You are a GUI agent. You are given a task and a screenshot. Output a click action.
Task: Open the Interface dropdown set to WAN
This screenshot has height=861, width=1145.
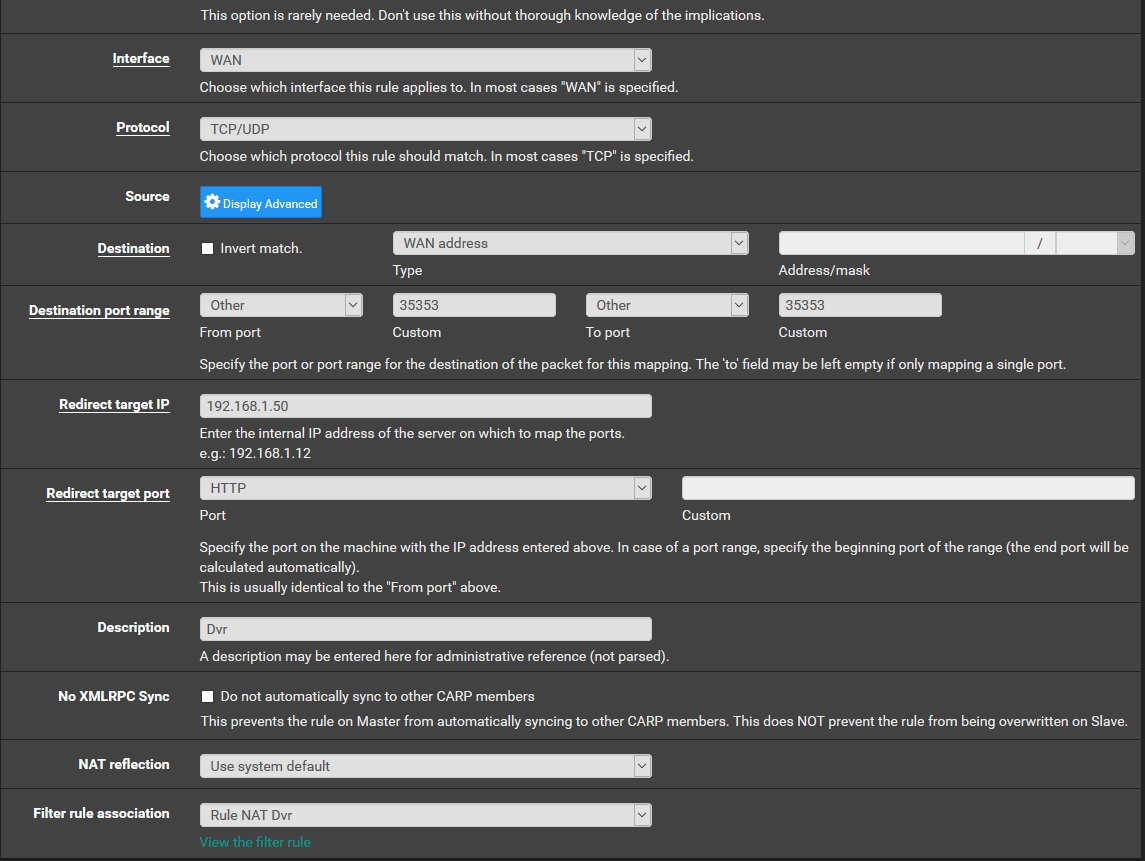click(425, 60)
